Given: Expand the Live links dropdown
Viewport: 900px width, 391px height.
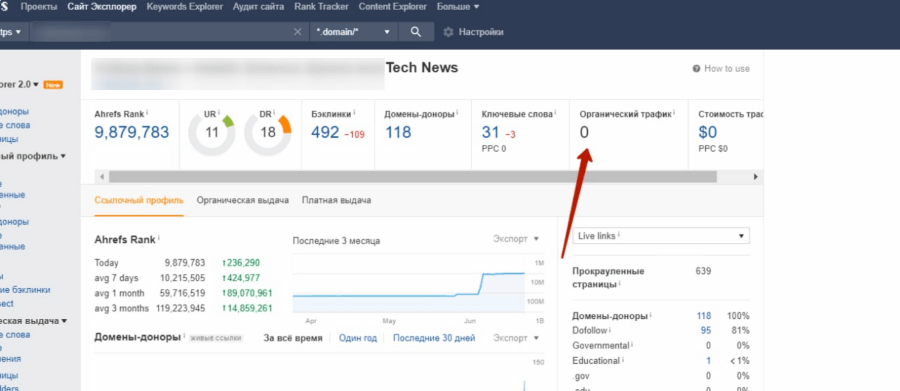Looking at the screenshot, I should tap(661, 236).
